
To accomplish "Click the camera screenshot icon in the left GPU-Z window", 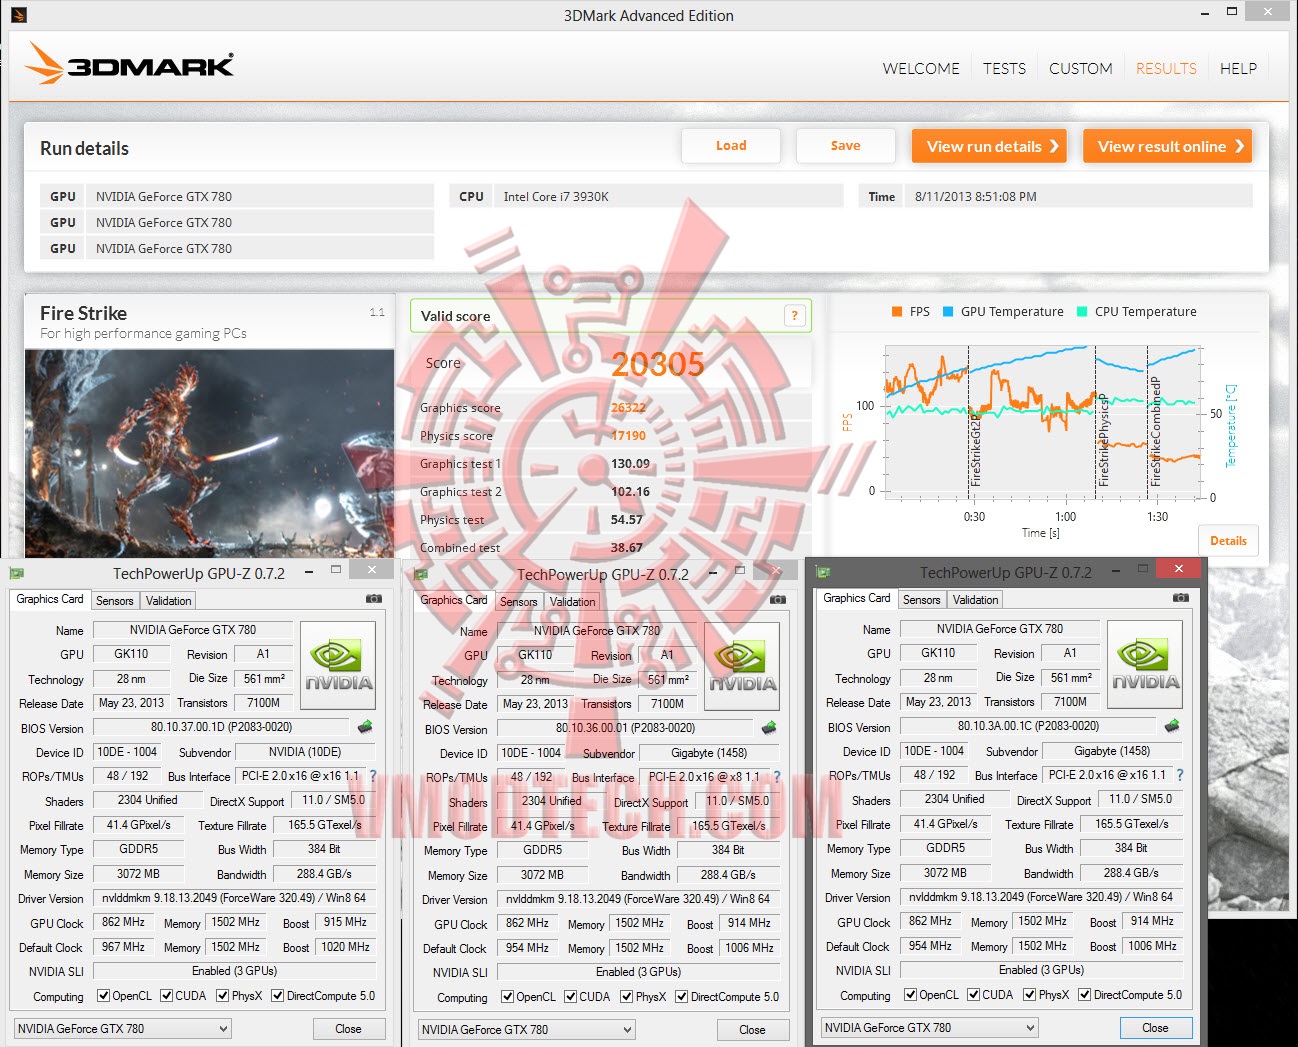I will coord(374,599).
